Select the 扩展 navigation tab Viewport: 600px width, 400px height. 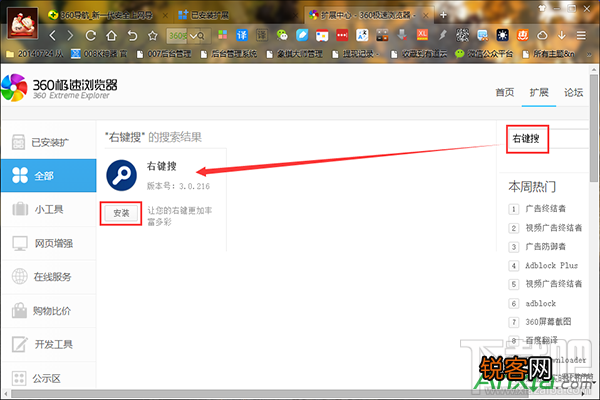(x=539, y=92)
